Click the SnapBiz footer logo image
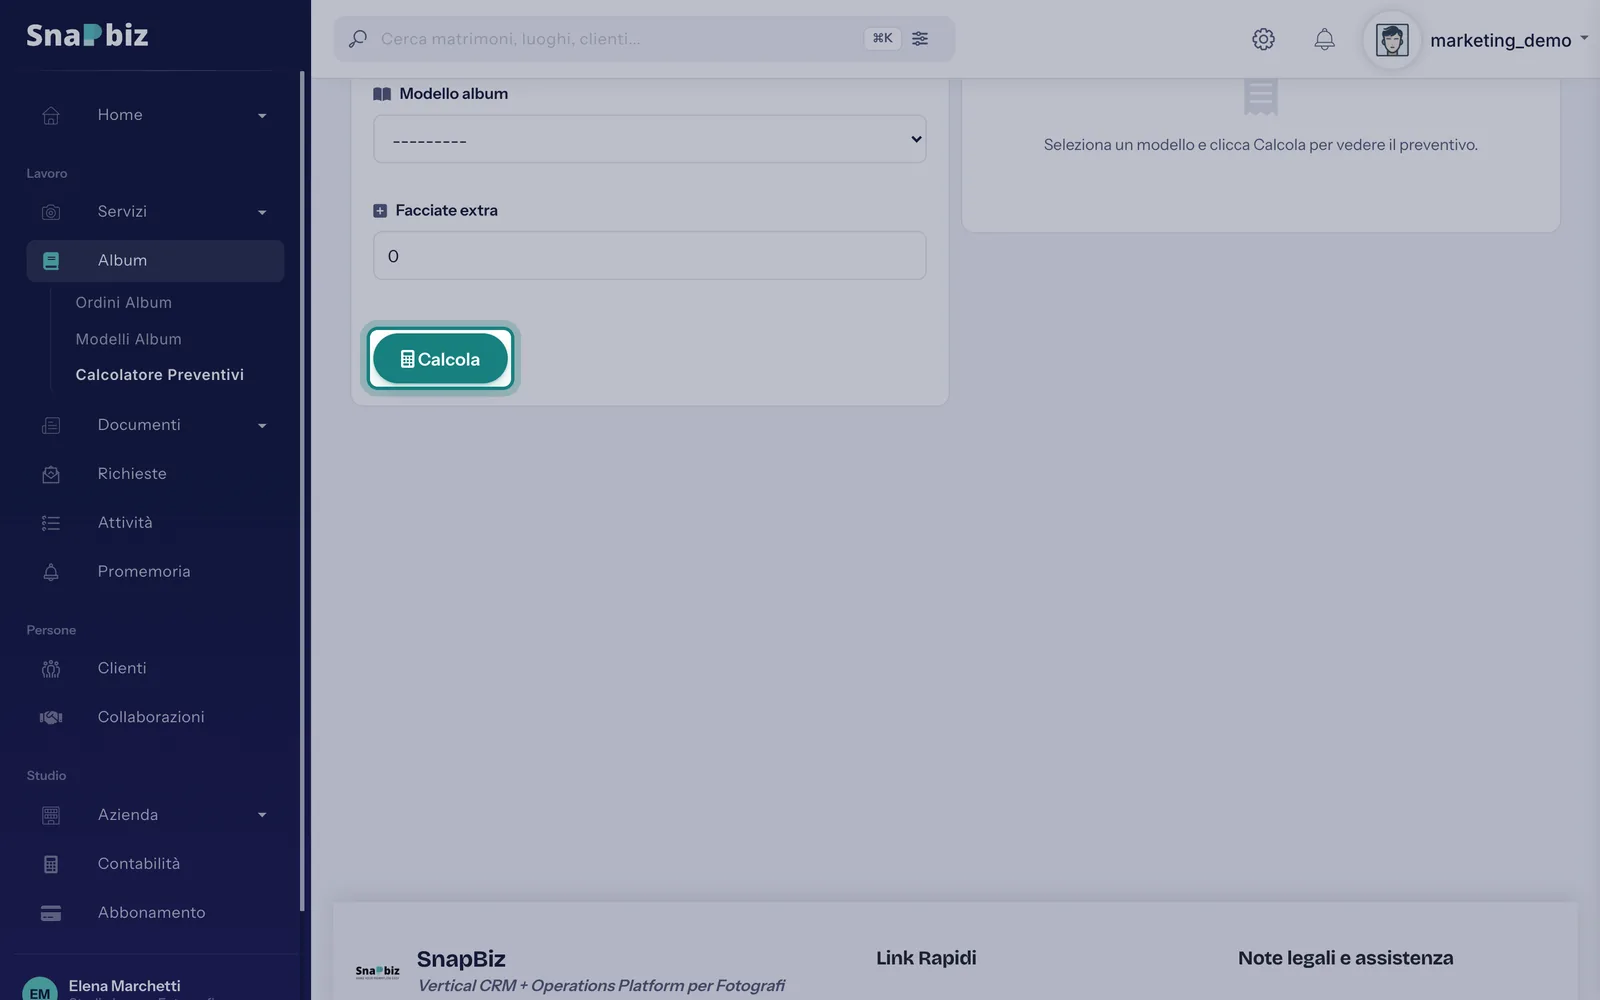The height and width of the screenshot is (1000, 1600). (x=377, y=971)
